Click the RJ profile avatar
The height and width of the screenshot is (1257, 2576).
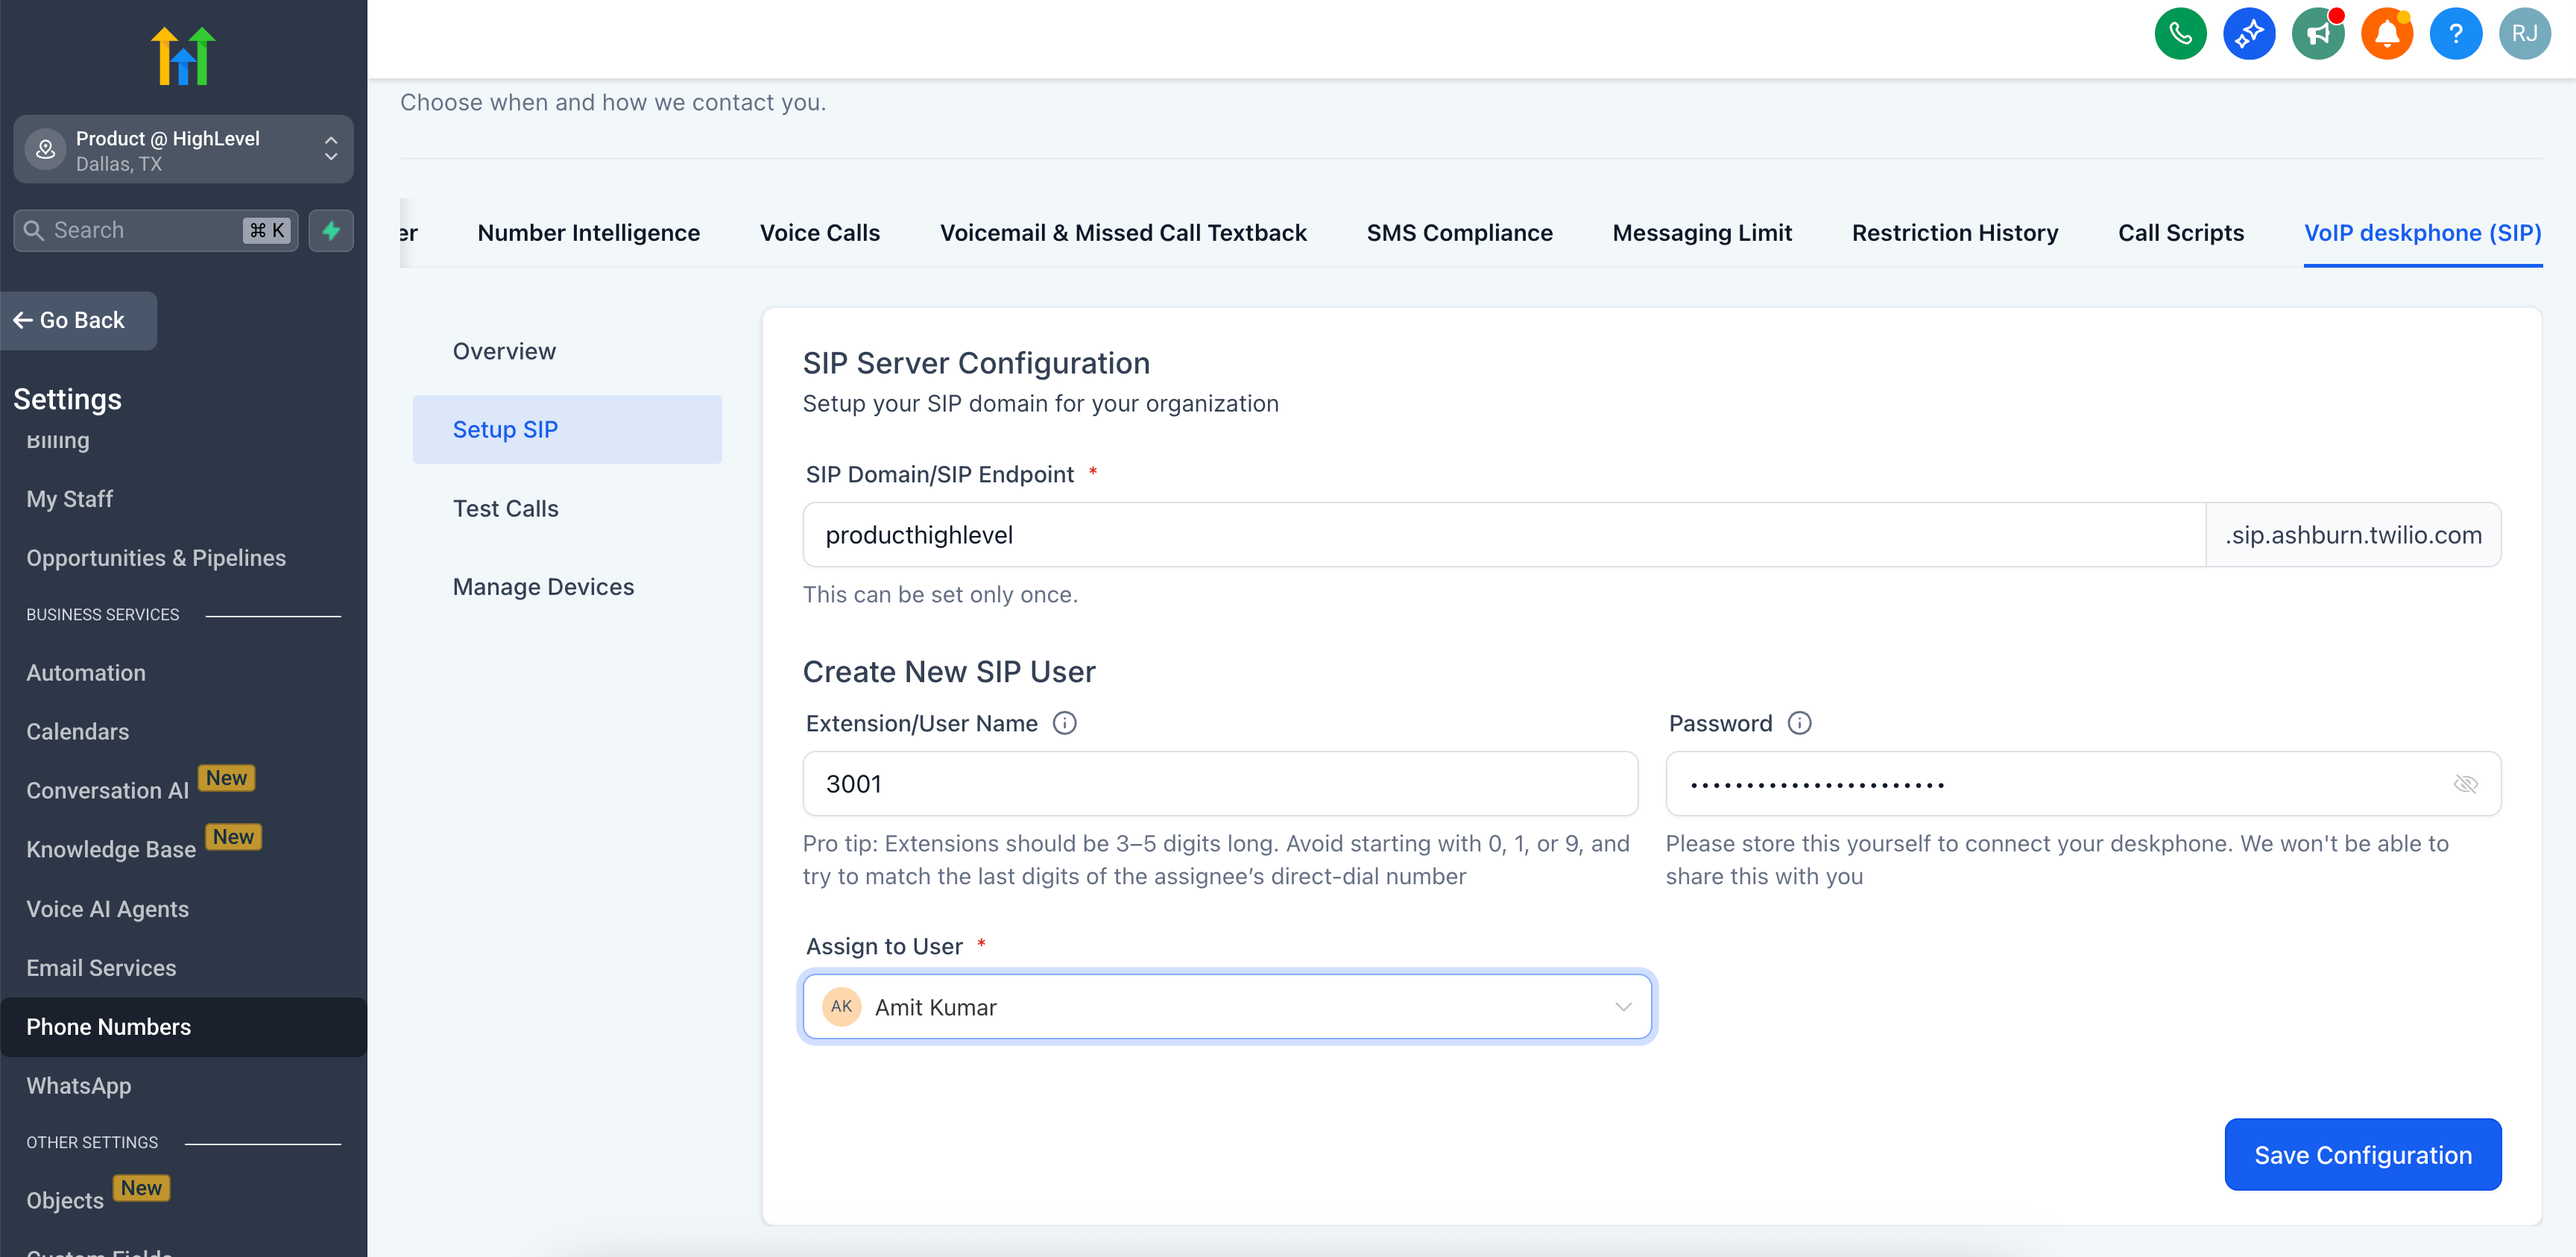(2525, 33)
